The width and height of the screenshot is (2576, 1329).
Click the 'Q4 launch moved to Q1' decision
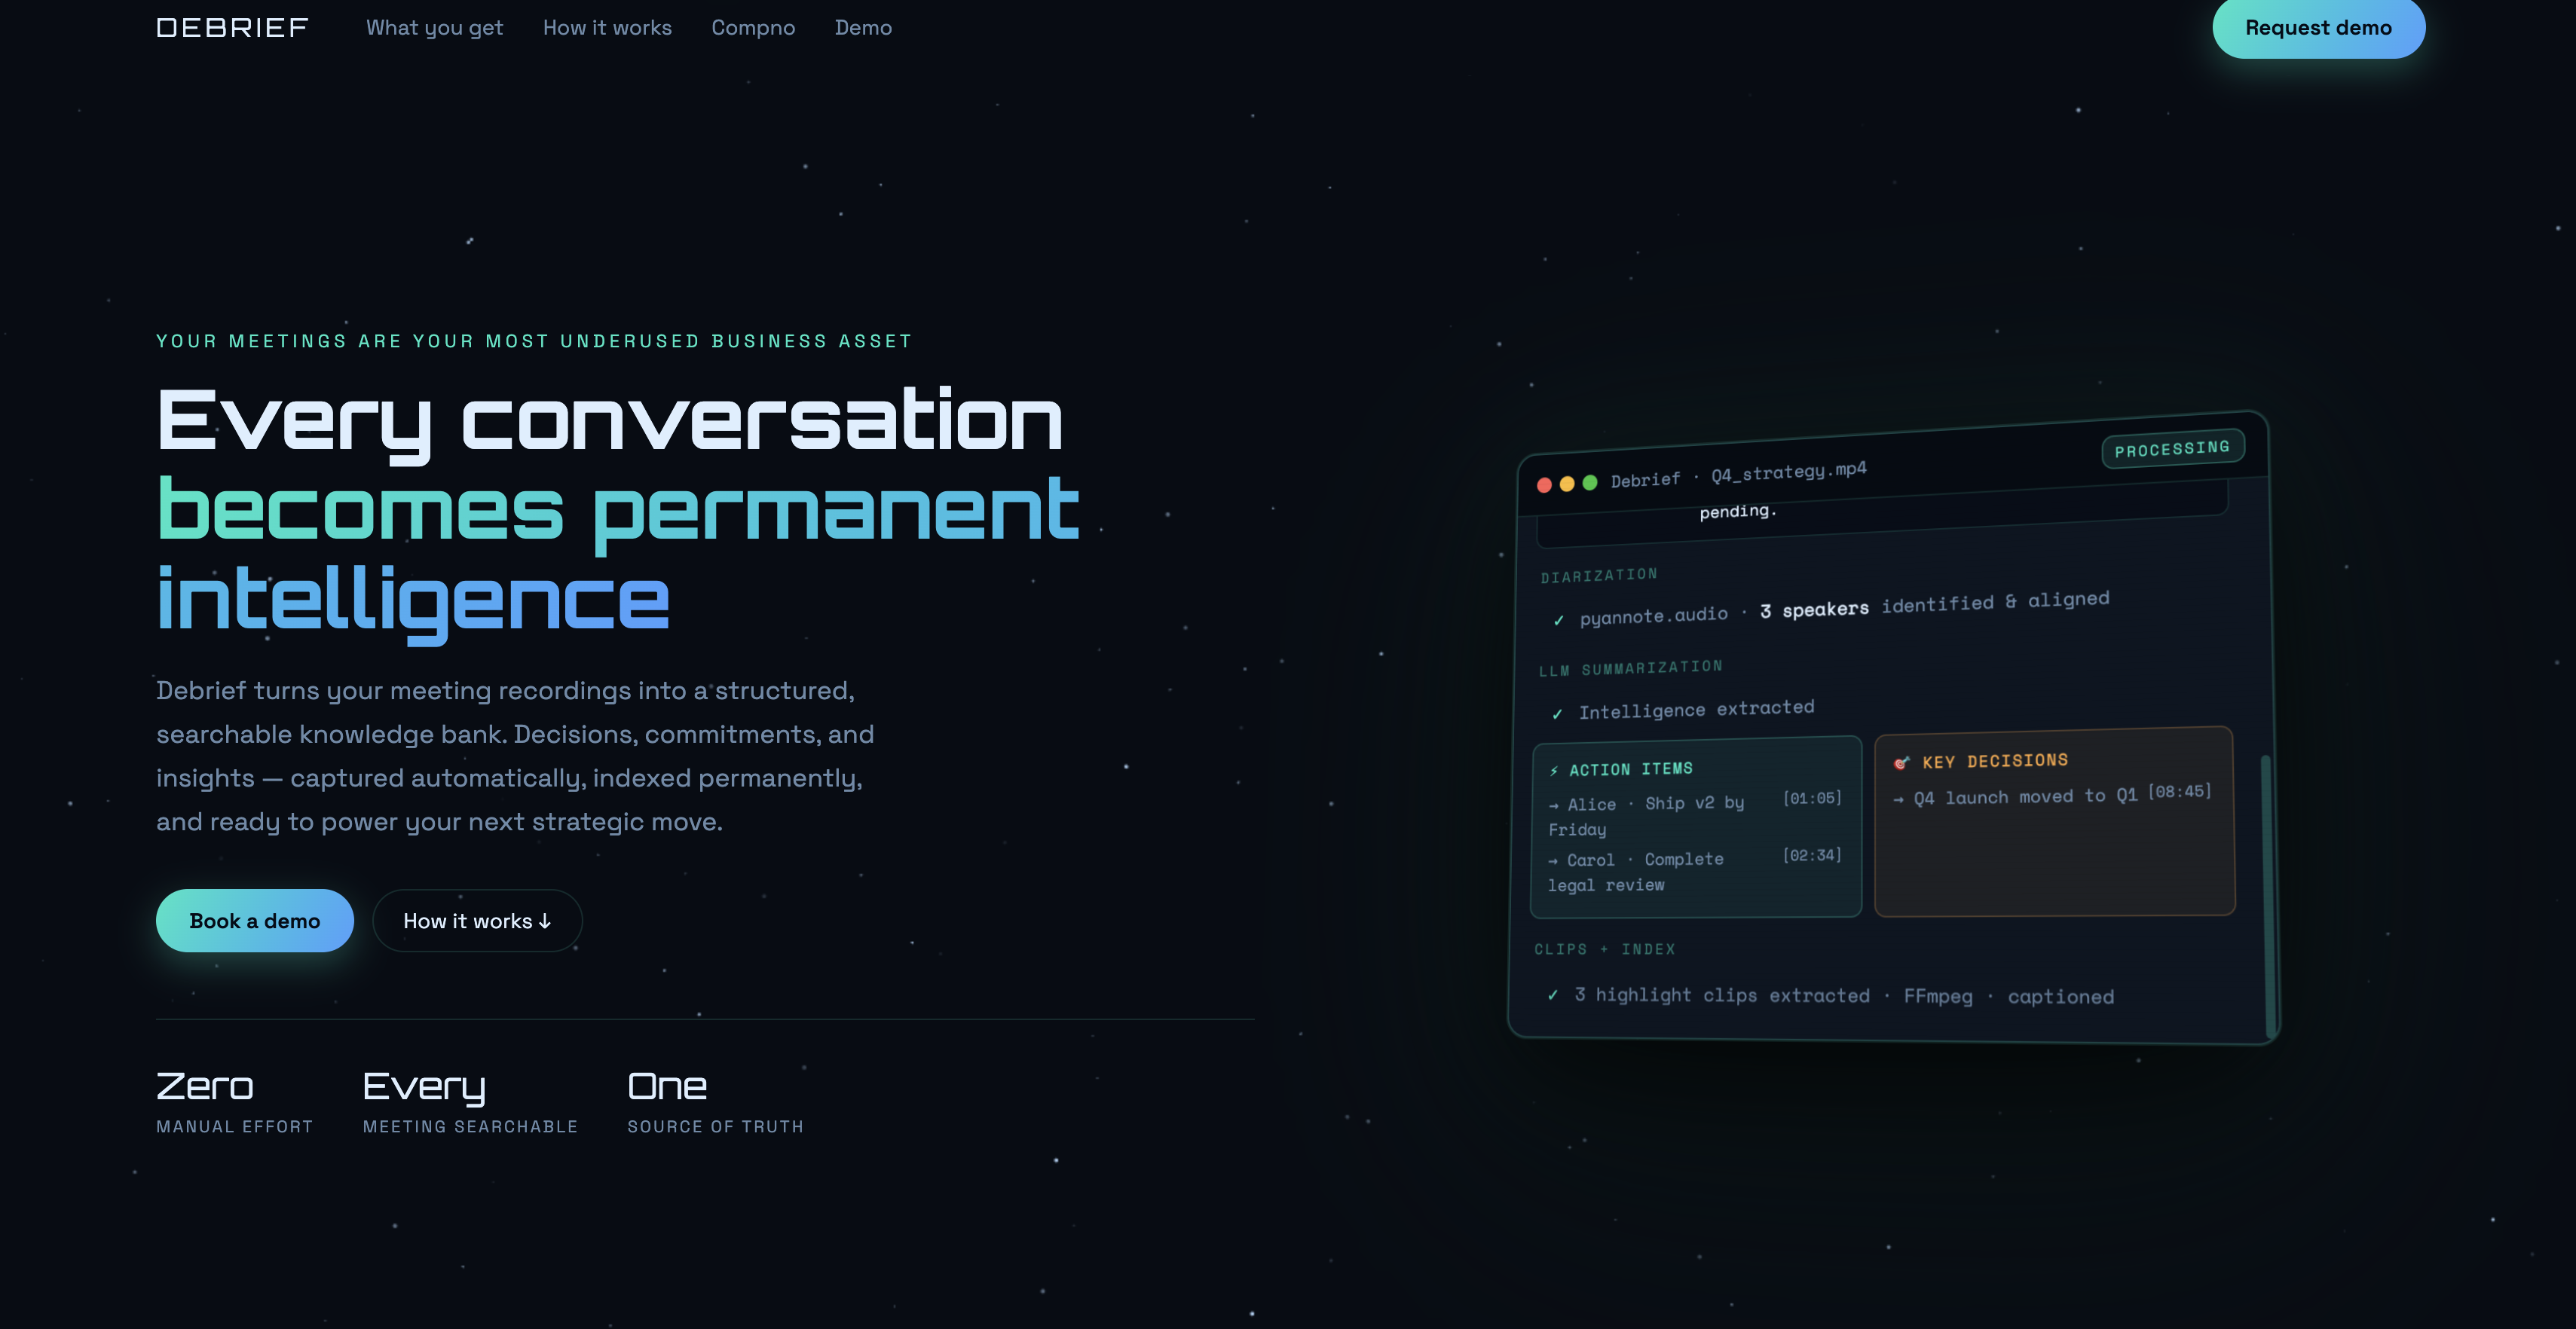[2025, 797]
